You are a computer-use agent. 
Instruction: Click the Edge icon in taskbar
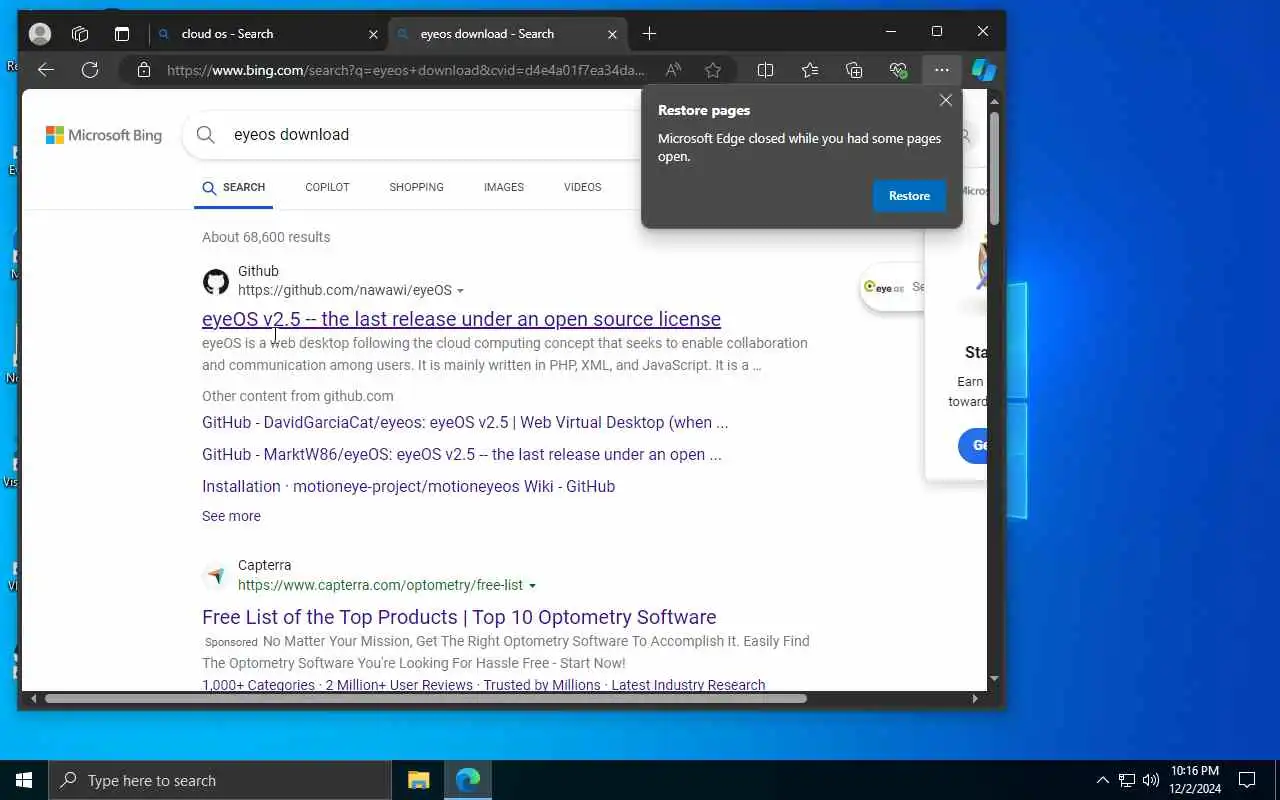tap(467, 780)
